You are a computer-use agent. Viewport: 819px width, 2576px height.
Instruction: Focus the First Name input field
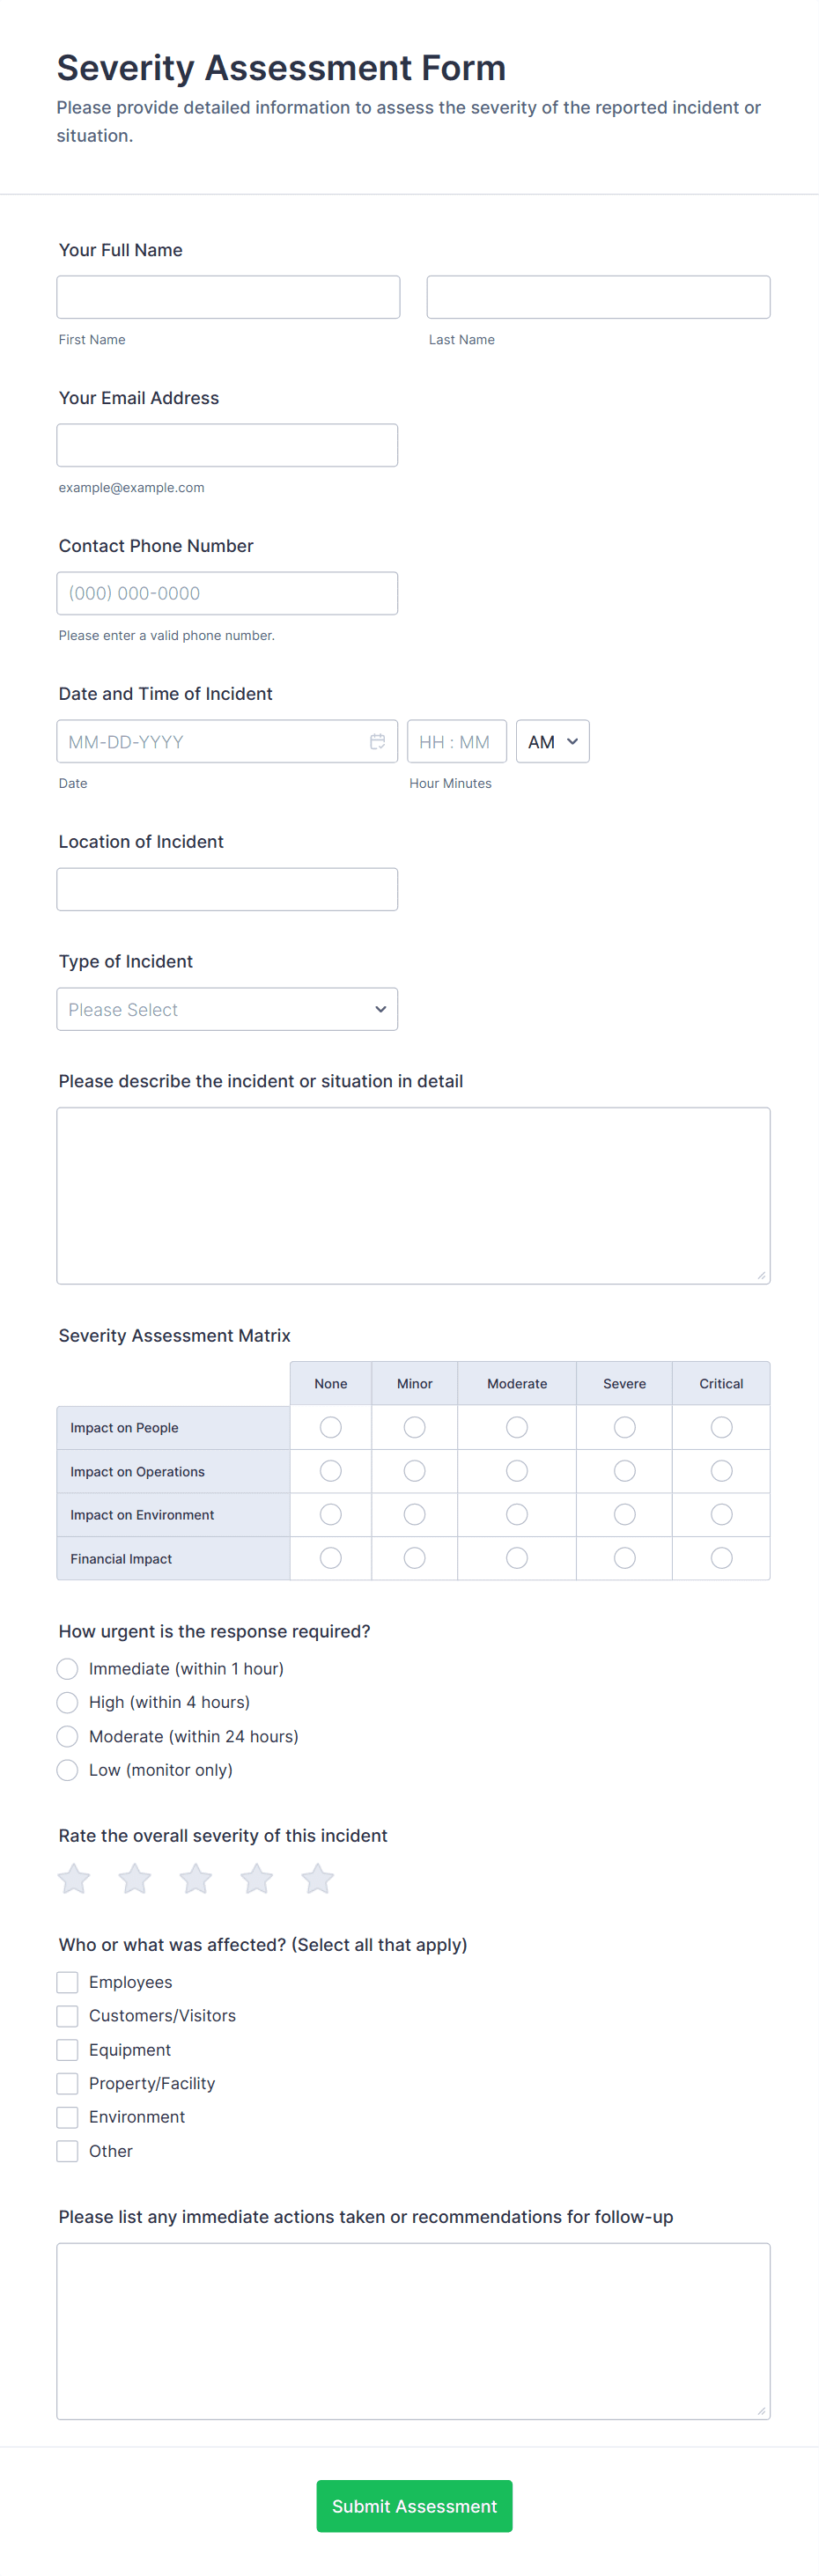click(x=228, y=297)
